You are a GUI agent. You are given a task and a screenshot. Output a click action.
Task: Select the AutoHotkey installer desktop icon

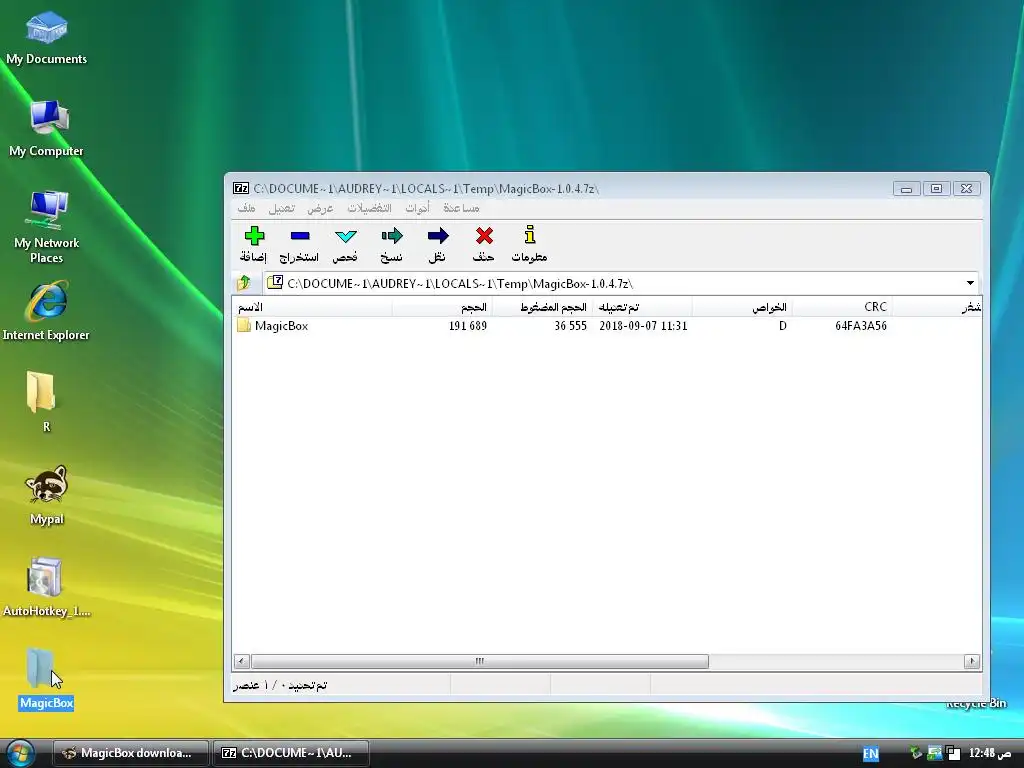pos(46,586)
